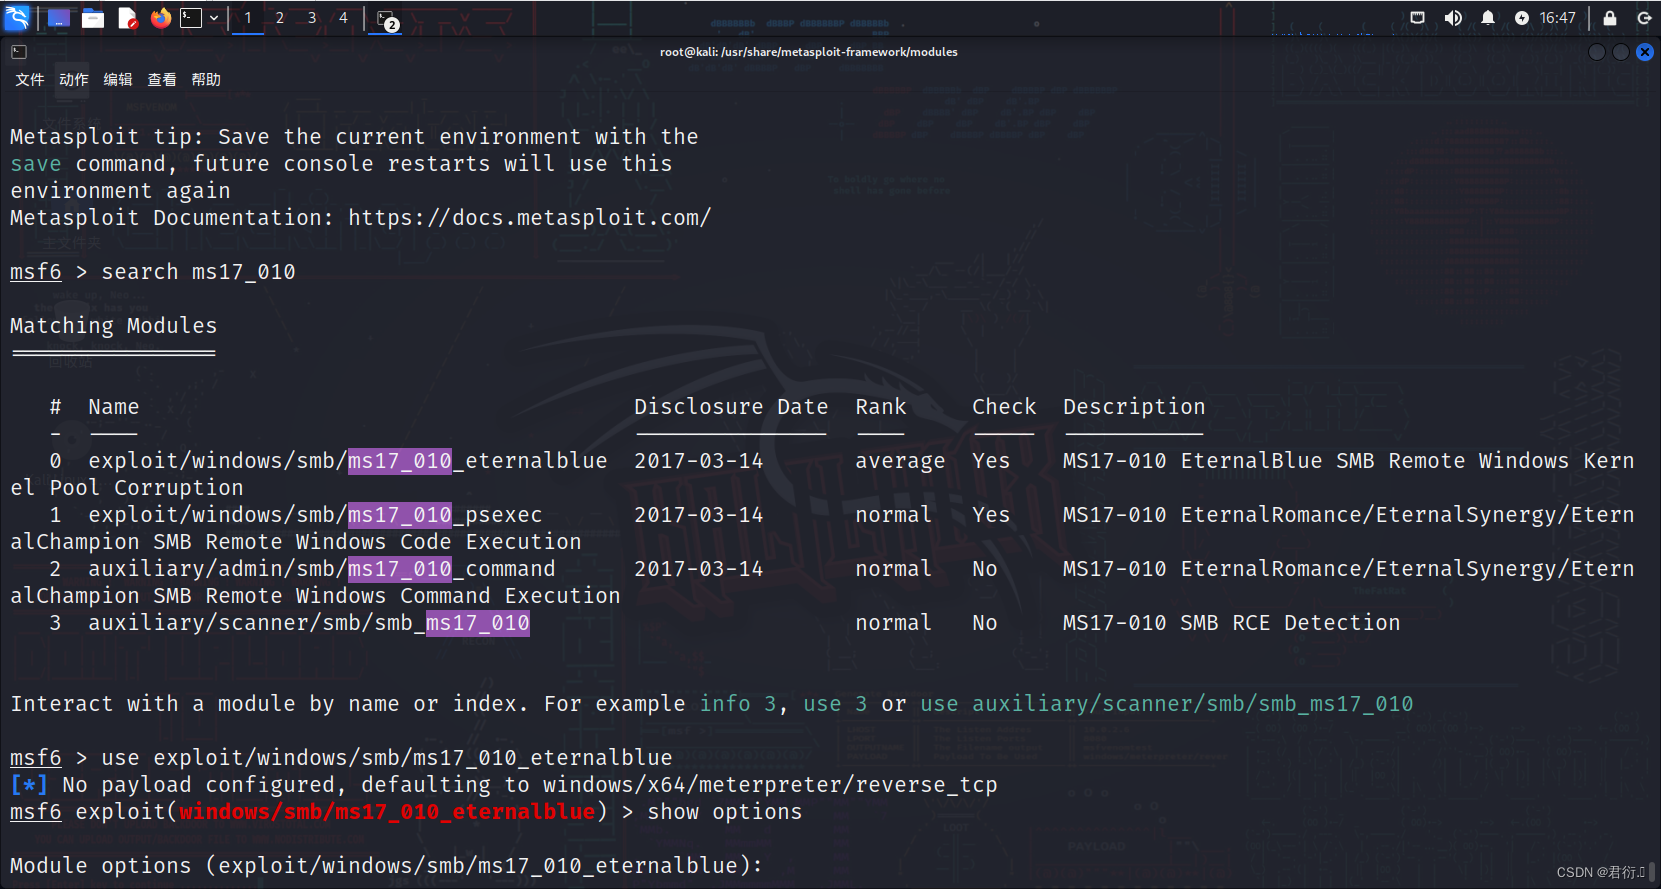Click exploit/windows/smb/ms17_010_psexec module name
This screenshot has height=889, width=1661.
point(315,515)
